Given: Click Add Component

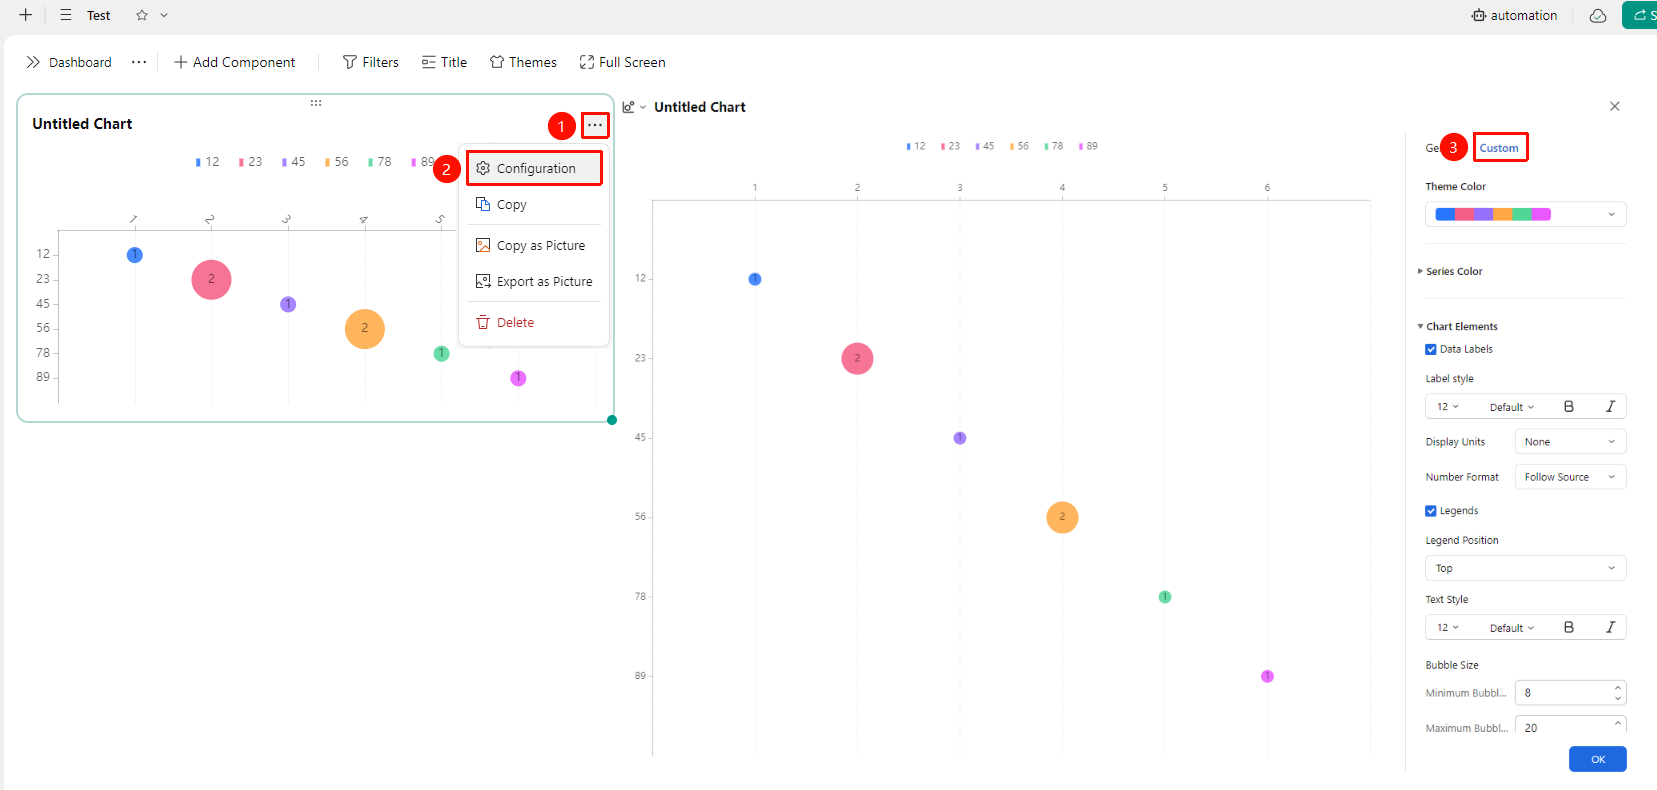Looking at the screenshot, I should 235,62.
